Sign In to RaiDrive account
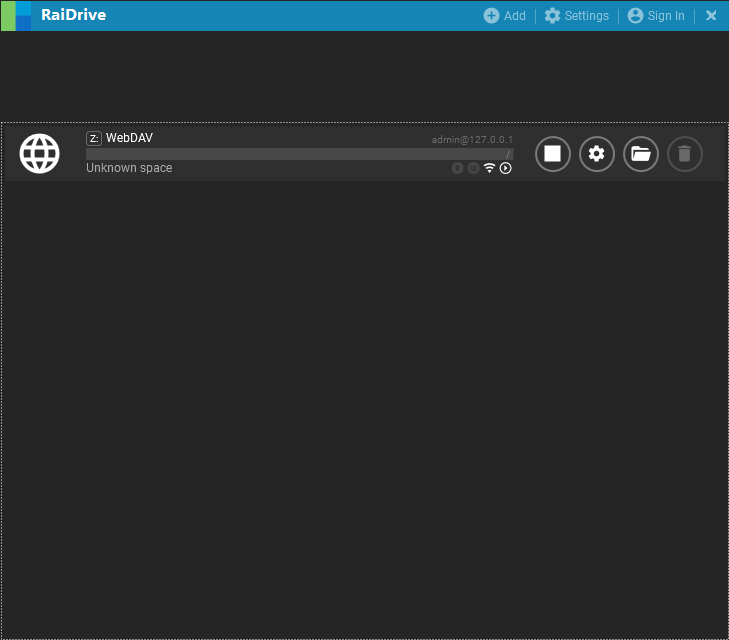This screenshot has width=729, height=640. [x=656, y=16]
